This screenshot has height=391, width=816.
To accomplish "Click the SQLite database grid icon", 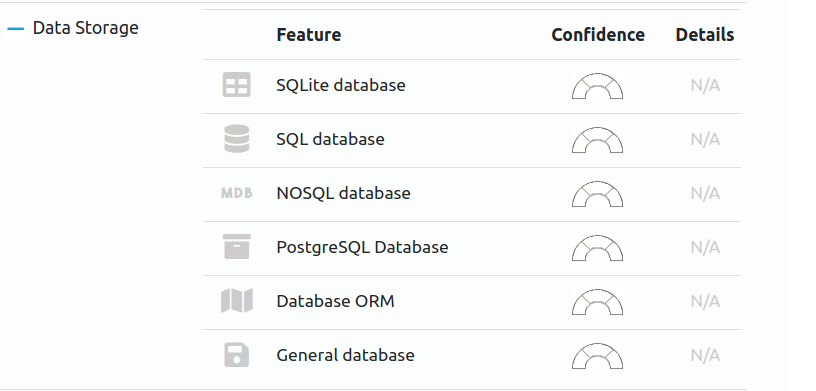I will (x=237, y=84).
